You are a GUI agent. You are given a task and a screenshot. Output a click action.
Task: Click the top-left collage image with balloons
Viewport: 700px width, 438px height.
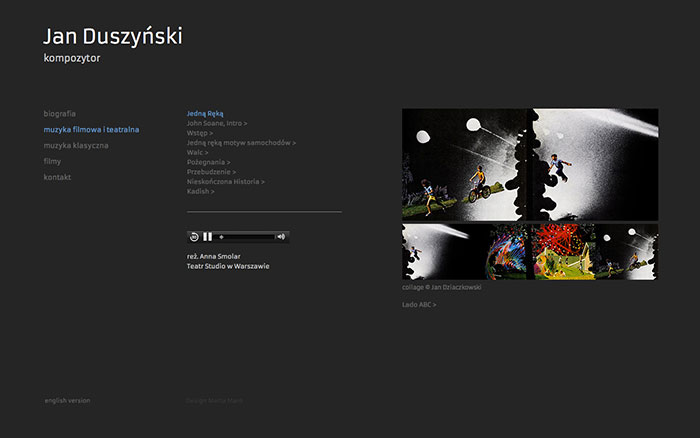pos(464,164)
